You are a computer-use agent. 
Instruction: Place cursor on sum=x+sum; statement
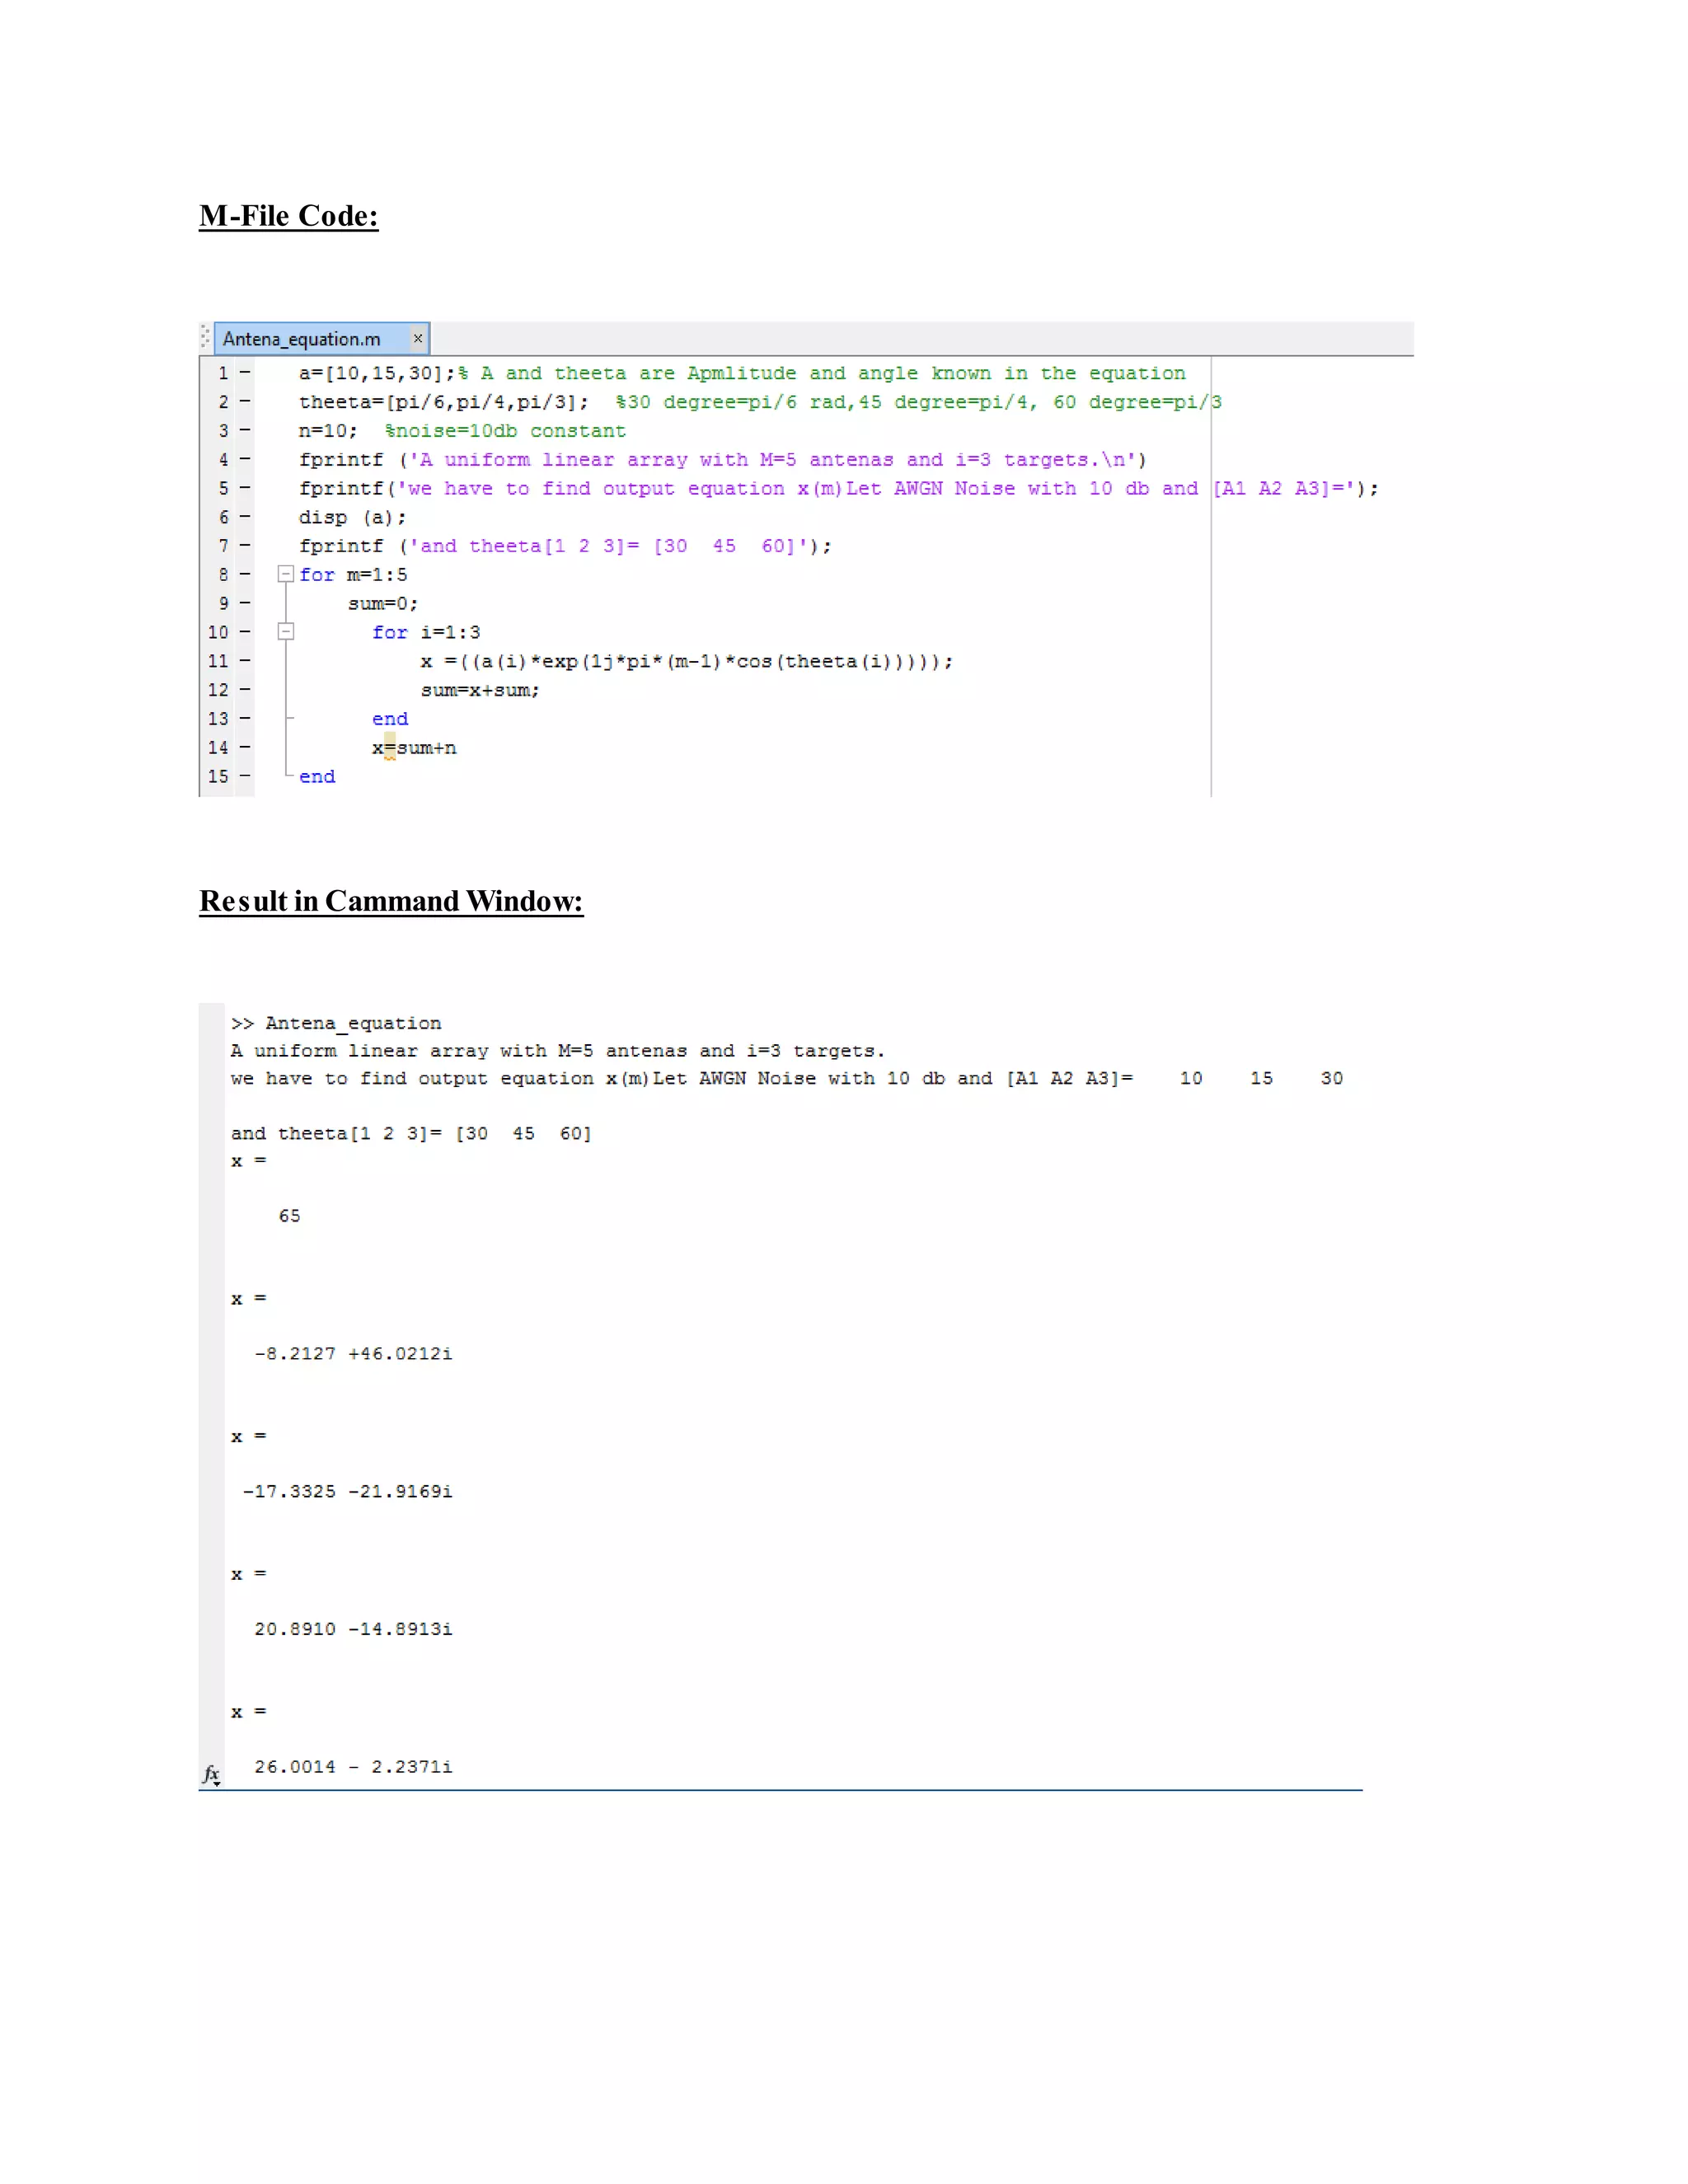tap(480, 690)
